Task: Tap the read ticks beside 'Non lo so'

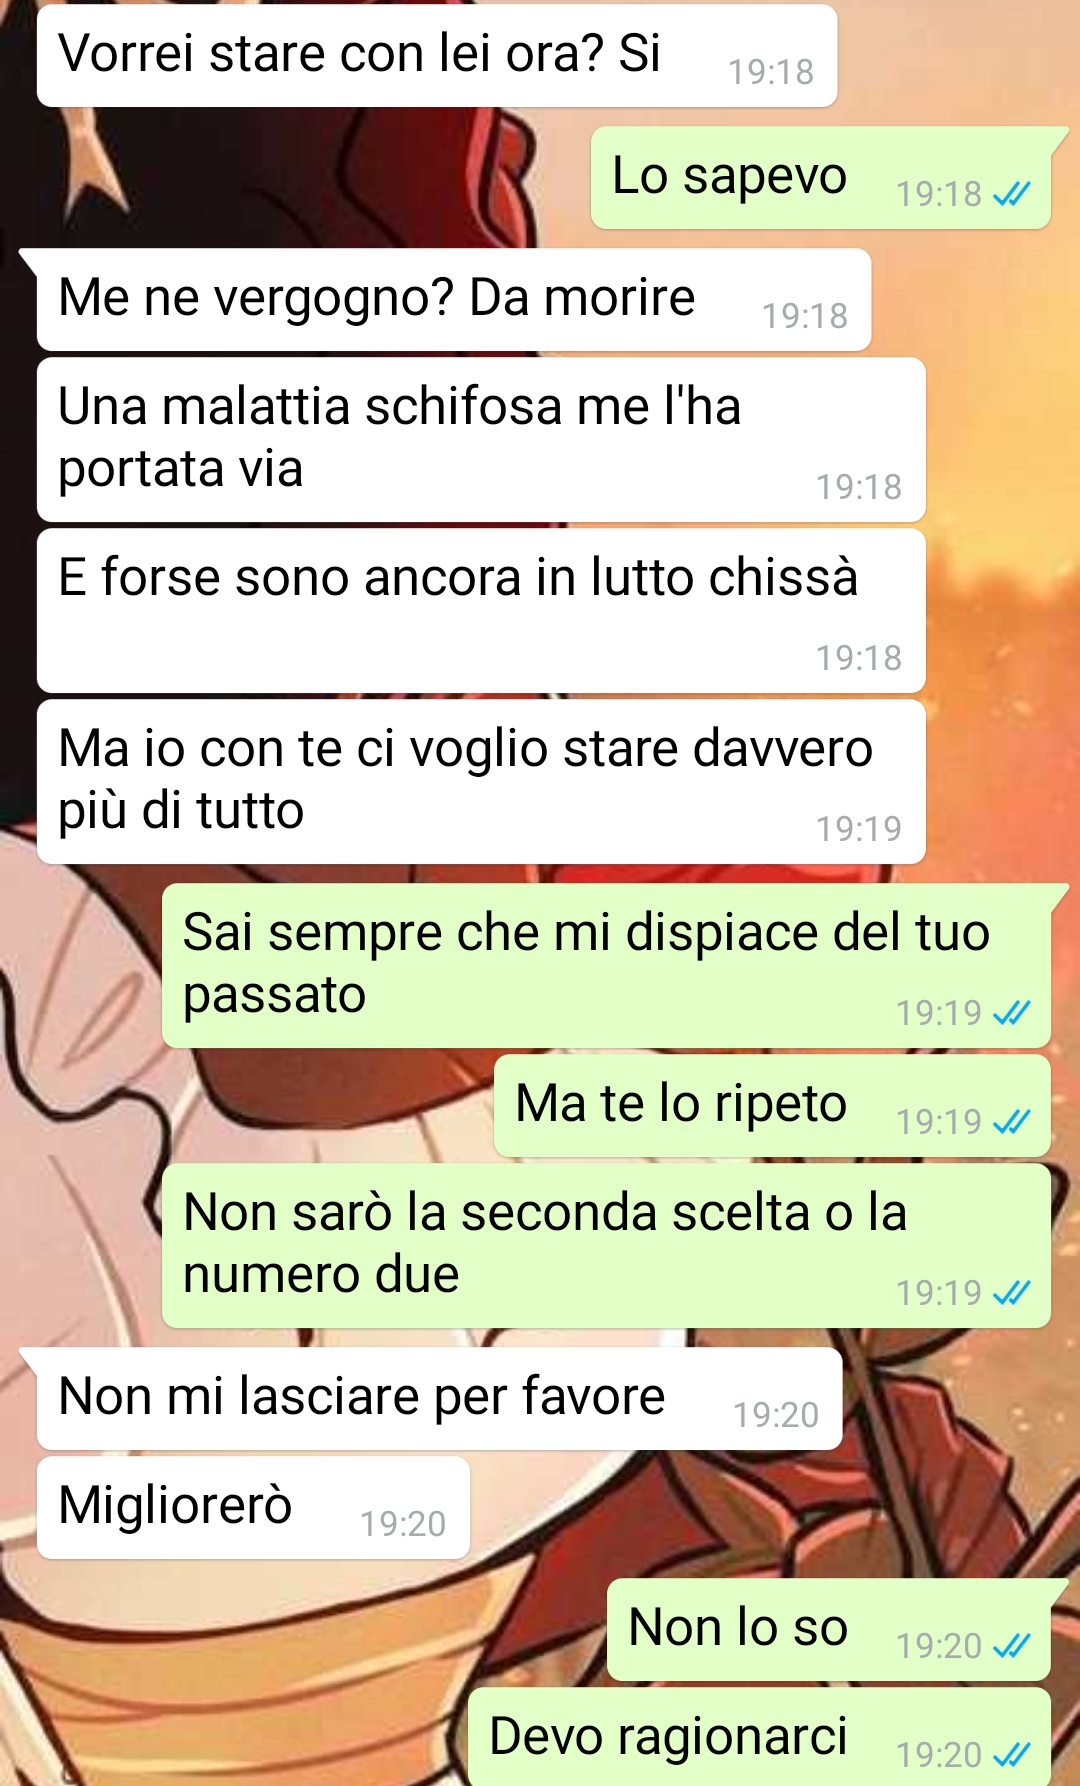Action: (x=1011, y=1645)
